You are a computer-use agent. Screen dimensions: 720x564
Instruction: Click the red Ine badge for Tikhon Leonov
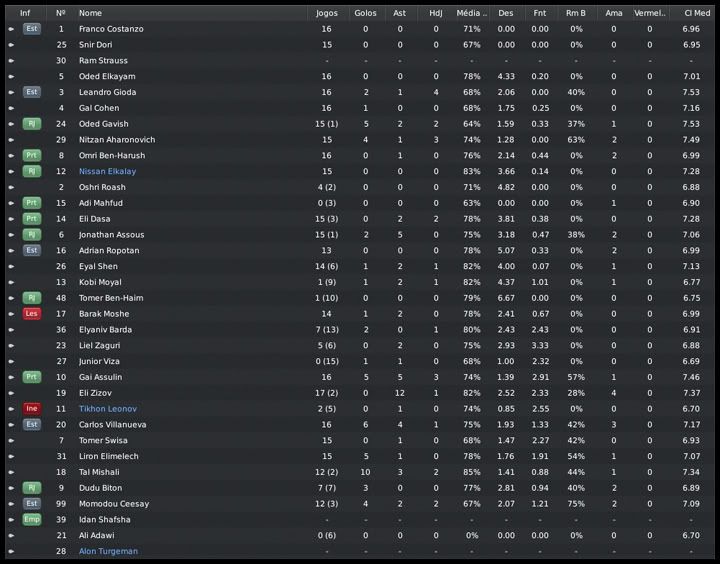31,409
